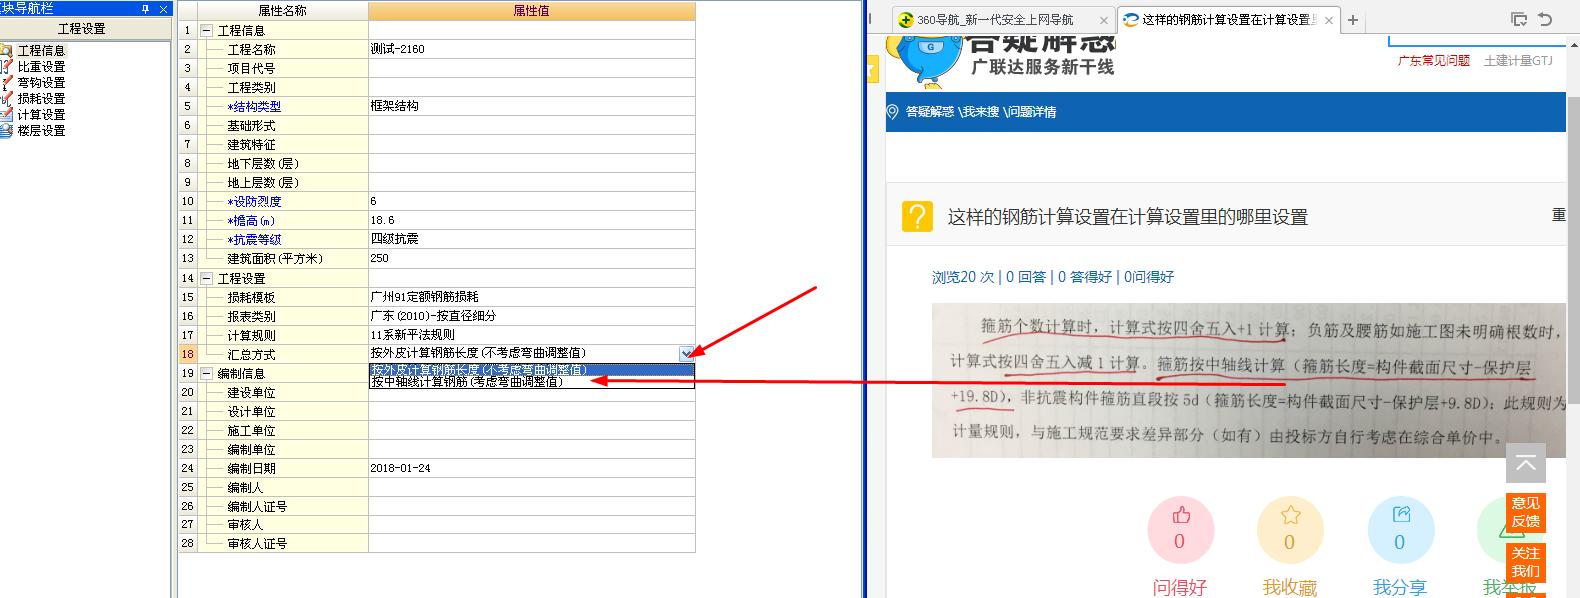Open 弯钩设置 in the navigation panel
The height and width of the screenshot is (598, 1580).
click(41, 82)
